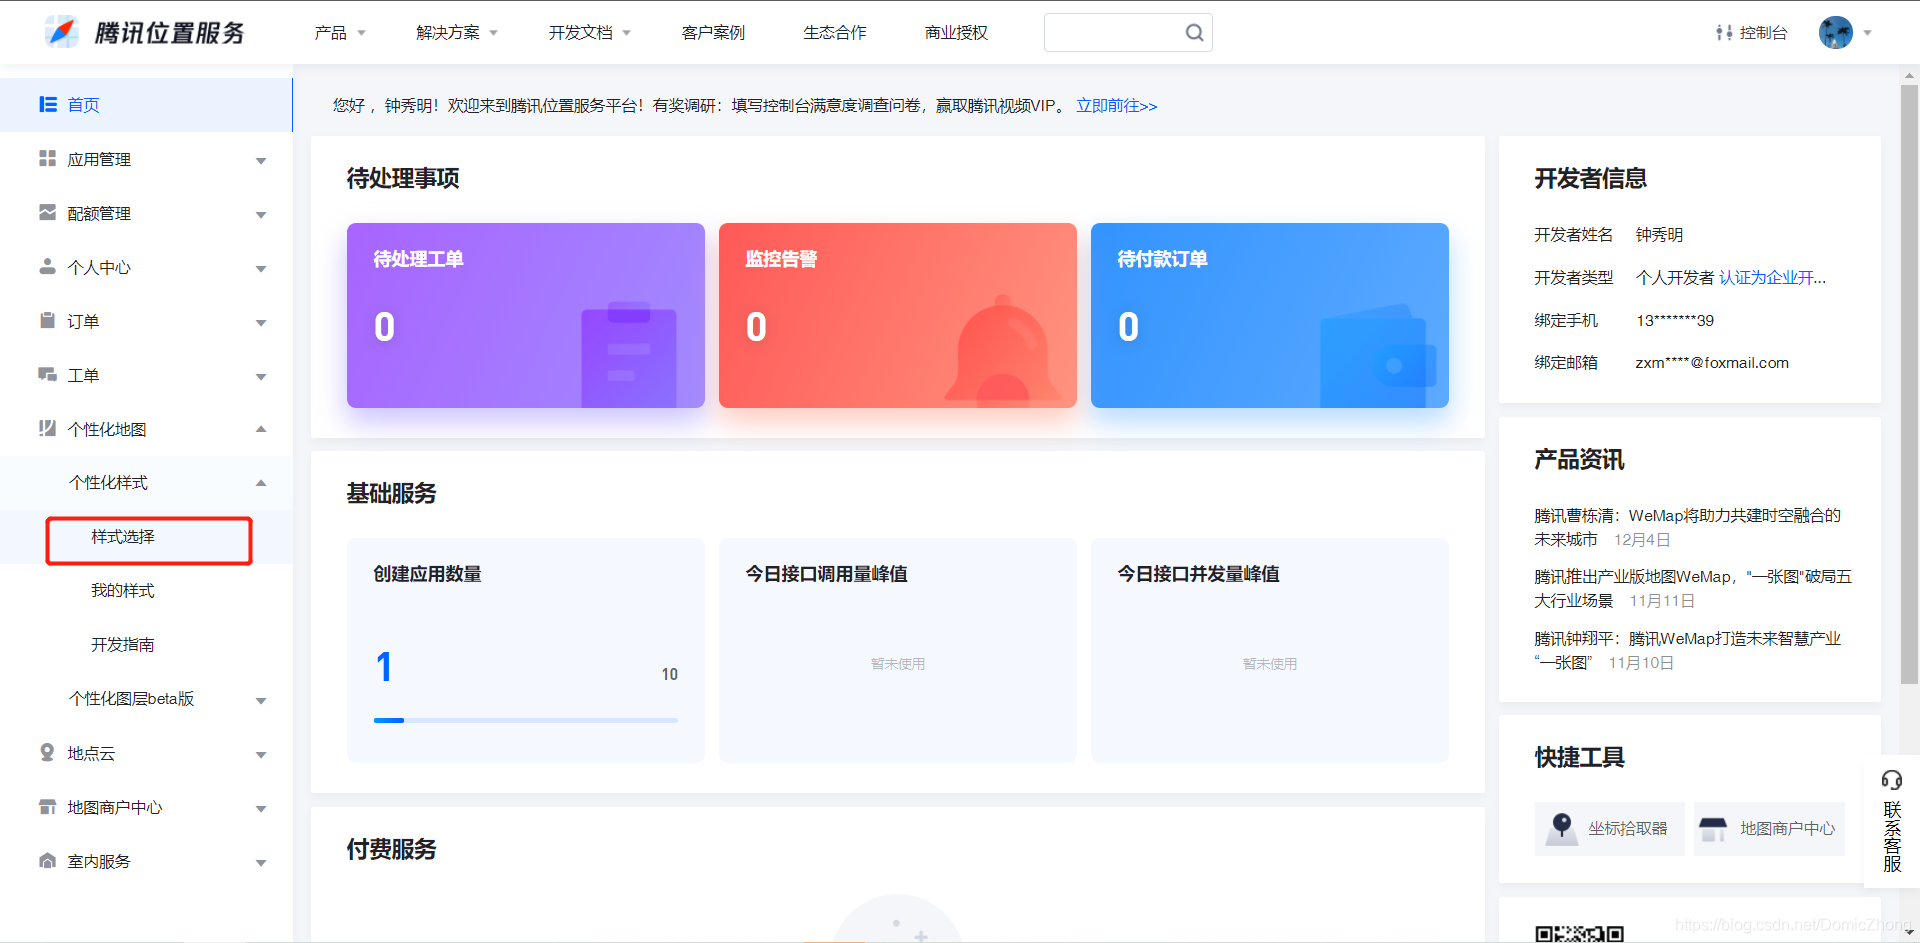
Task: Expand 地图商户中心 sidebar arrow
Action: point(261,809)
